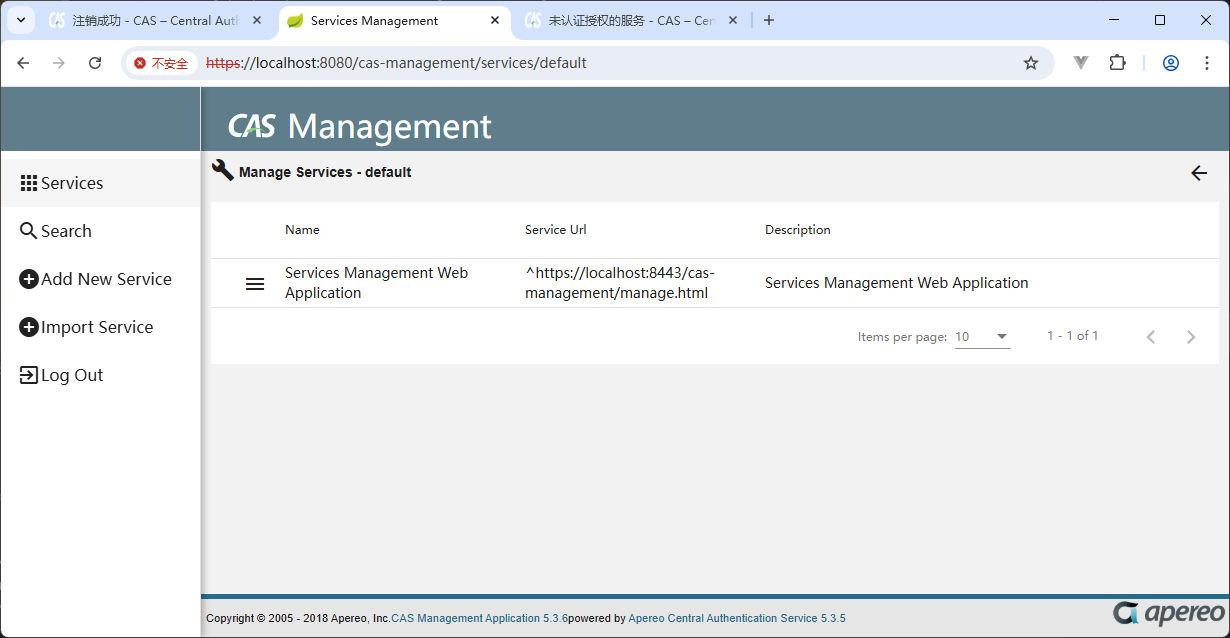Click the Name column header

click(302, 230)
